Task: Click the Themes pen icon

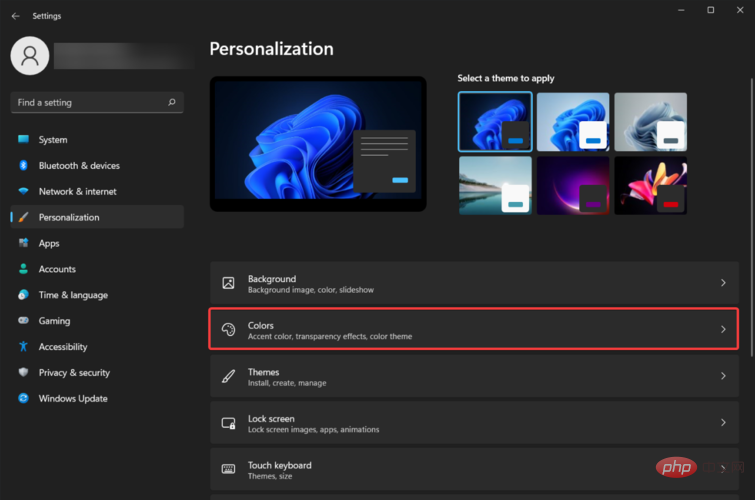Action: click(x=228, y=376)
